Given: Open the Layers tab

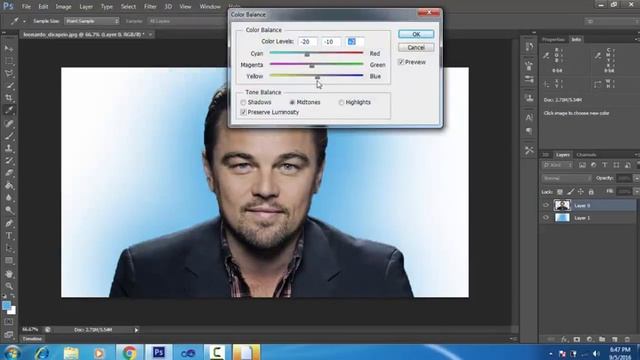Looking at the screenshot, I should pos(562,155).
